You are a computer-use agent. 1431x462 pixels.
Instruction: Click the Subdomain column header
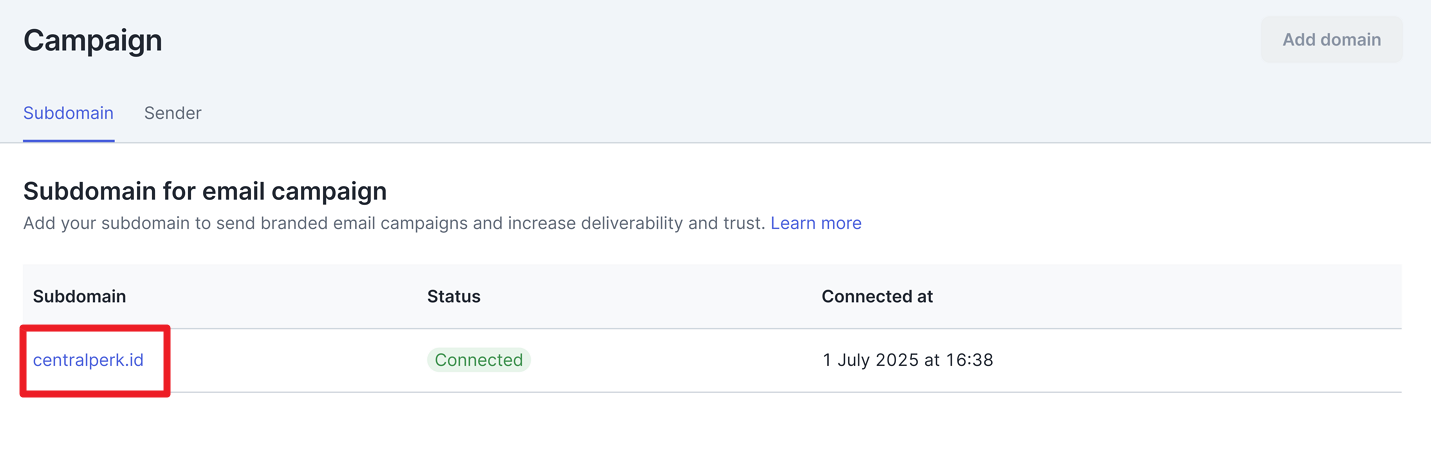coord(79,296)
